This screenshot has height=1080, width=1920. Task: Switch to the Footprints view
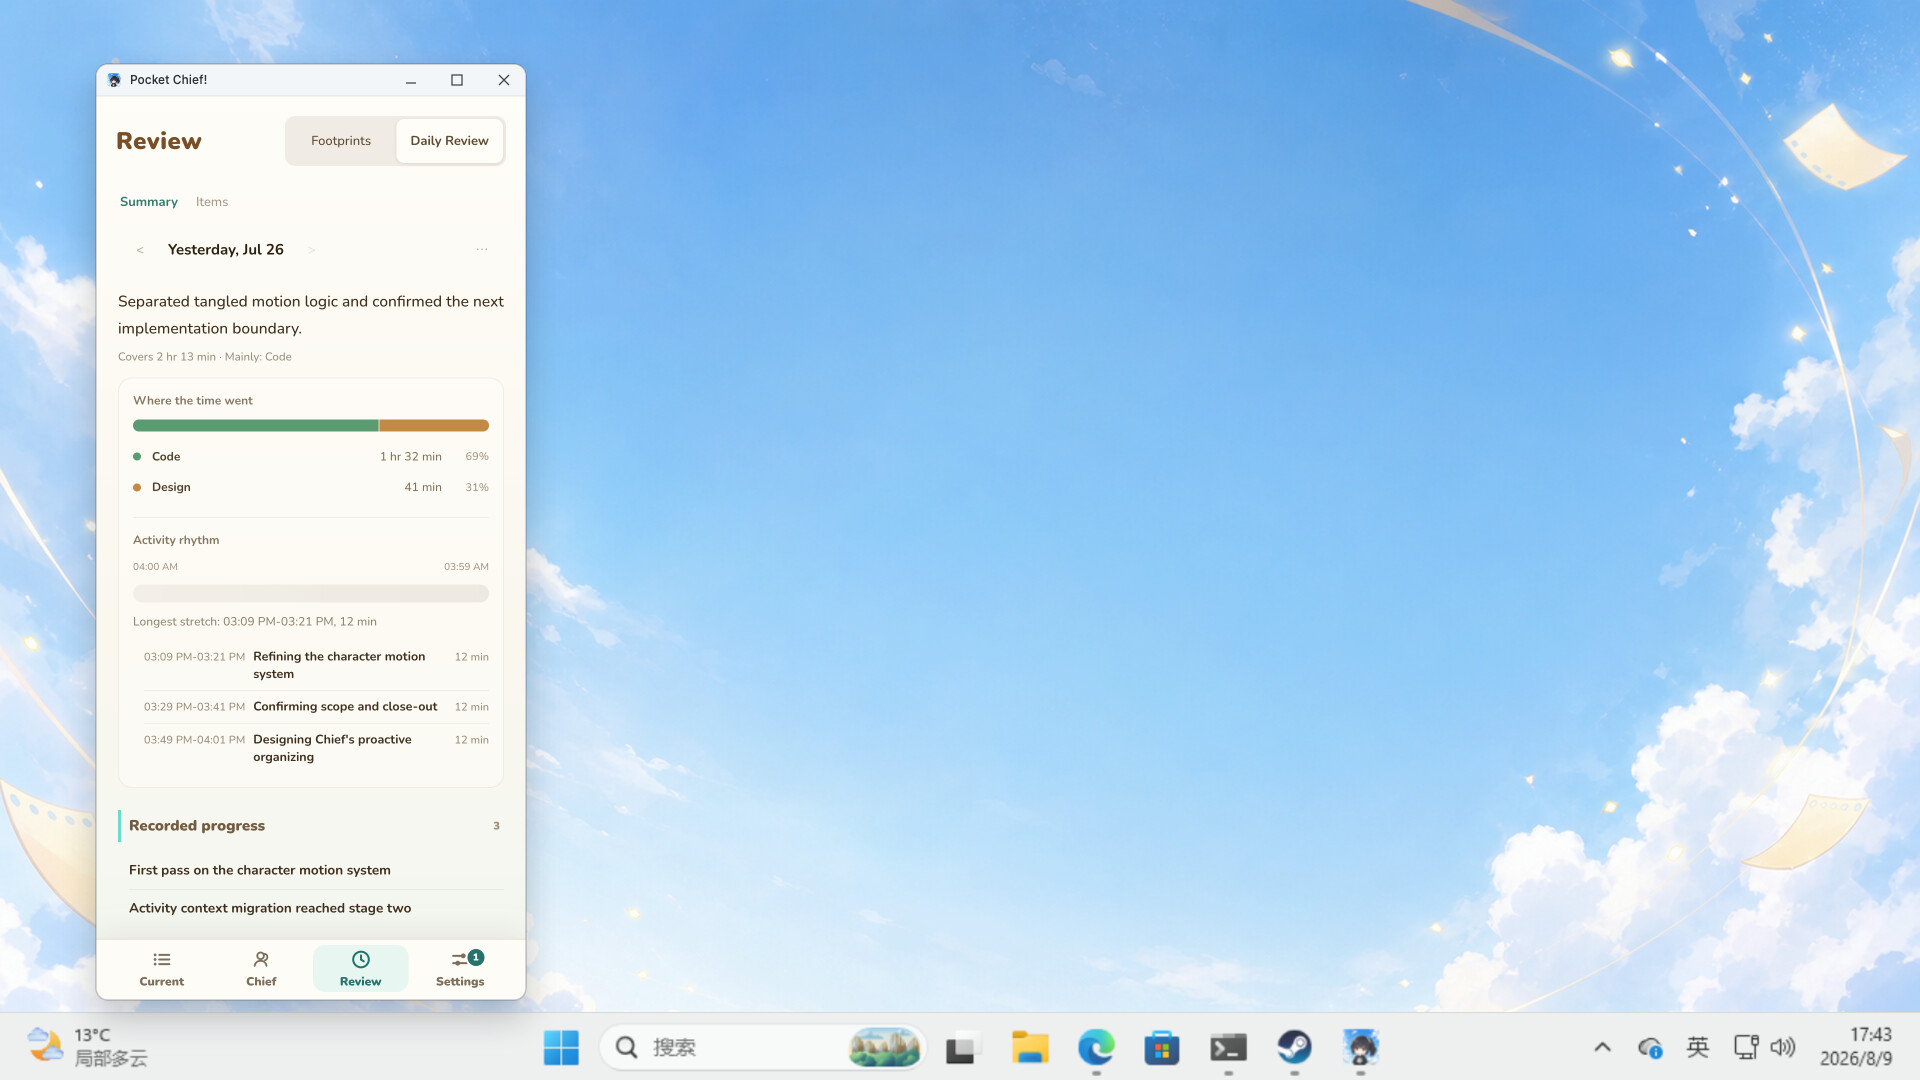click(341, 141)
